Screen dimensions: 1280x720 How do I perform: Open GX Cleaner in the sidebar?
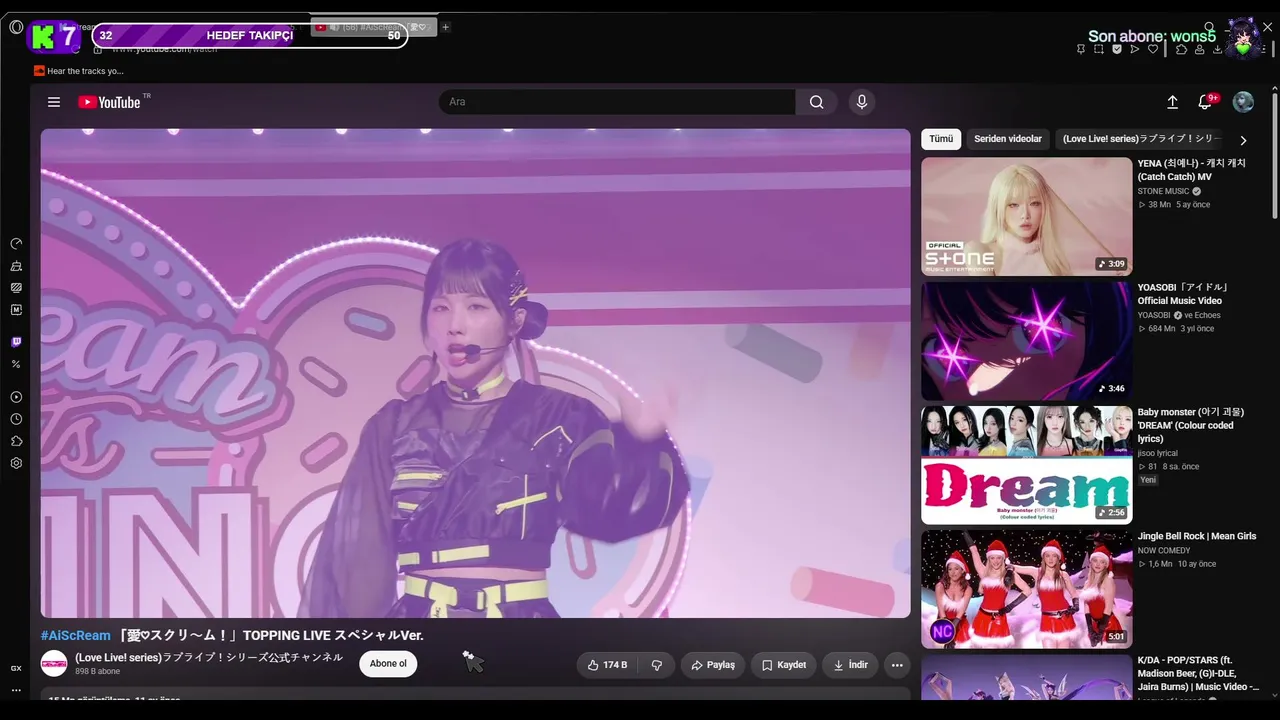click(16, 266)
